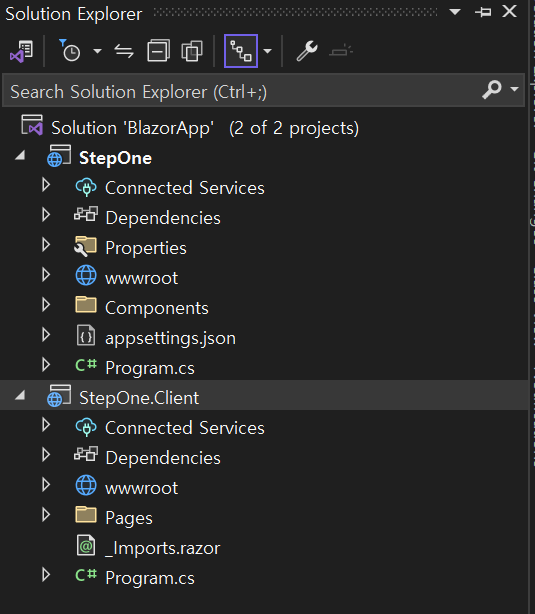This screenshot has height=614, width=535.
Task: Click the appsettings.json file icon
Action: click(86, 335)
